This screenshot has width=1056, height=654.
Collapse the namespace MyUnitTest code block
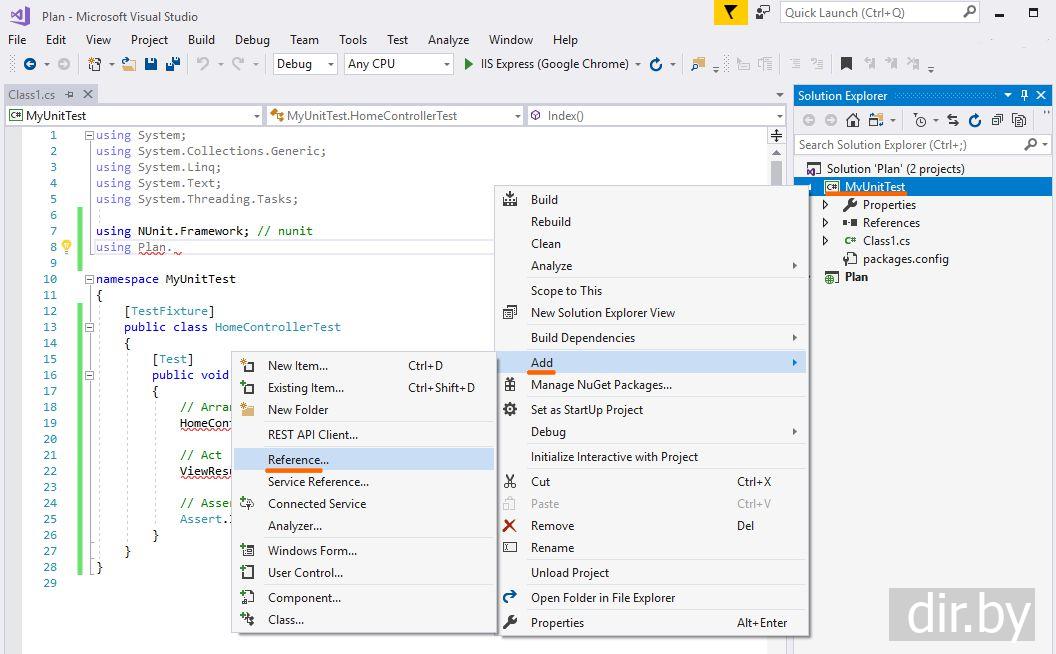coord(89,279)
